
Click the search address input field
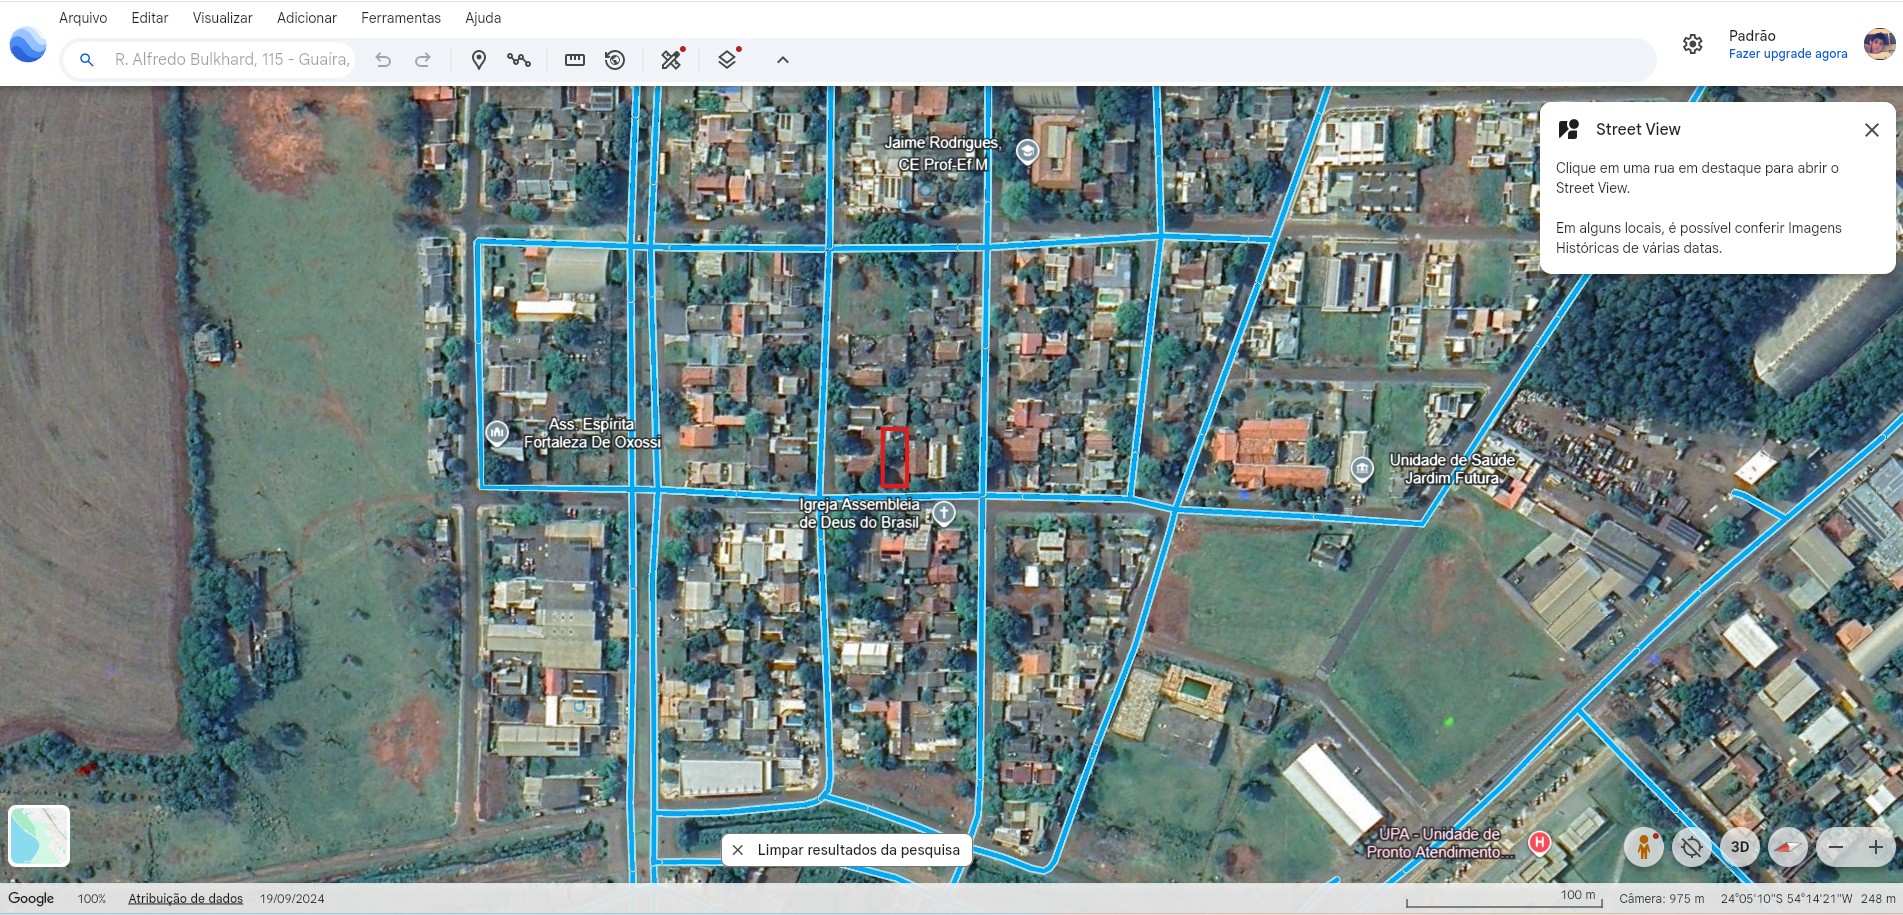coord(232,60)
